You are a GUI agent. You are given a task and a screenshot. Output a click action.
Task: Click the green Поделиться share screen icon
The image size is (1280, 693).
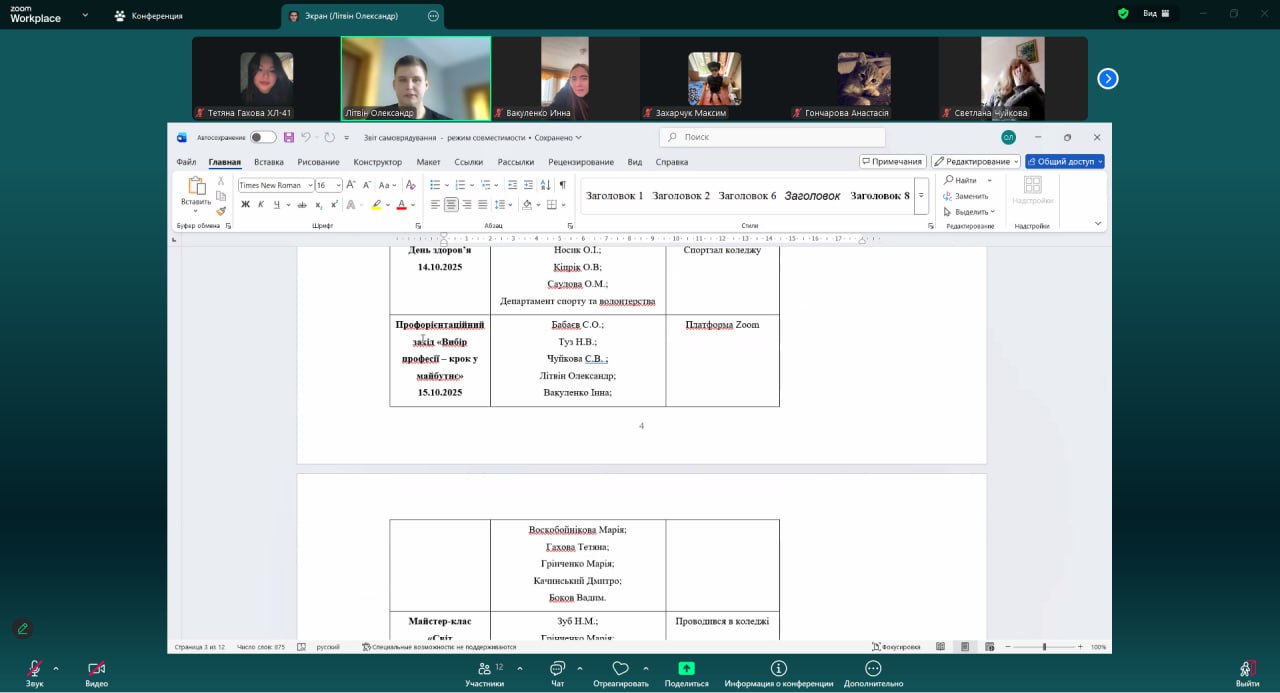click(x=686, y=668)
